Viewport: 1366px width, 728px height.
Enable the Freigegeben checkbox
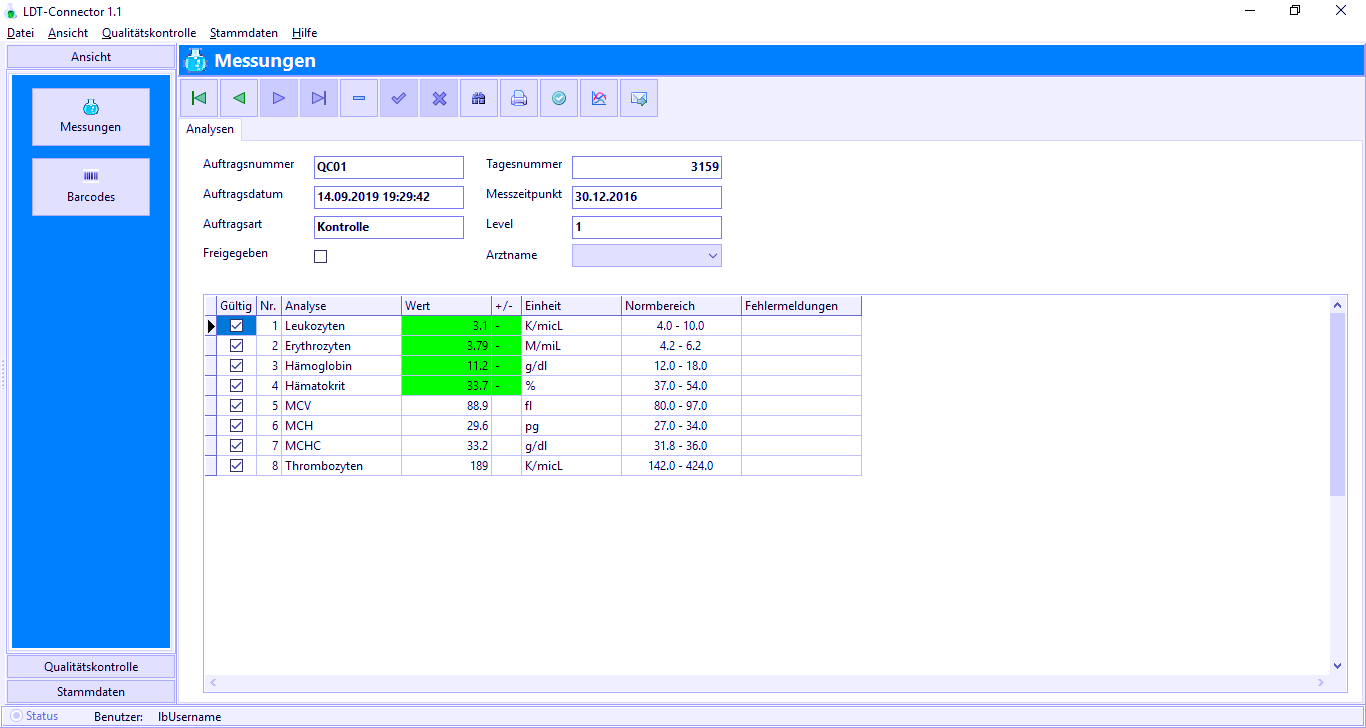(321, 256)
